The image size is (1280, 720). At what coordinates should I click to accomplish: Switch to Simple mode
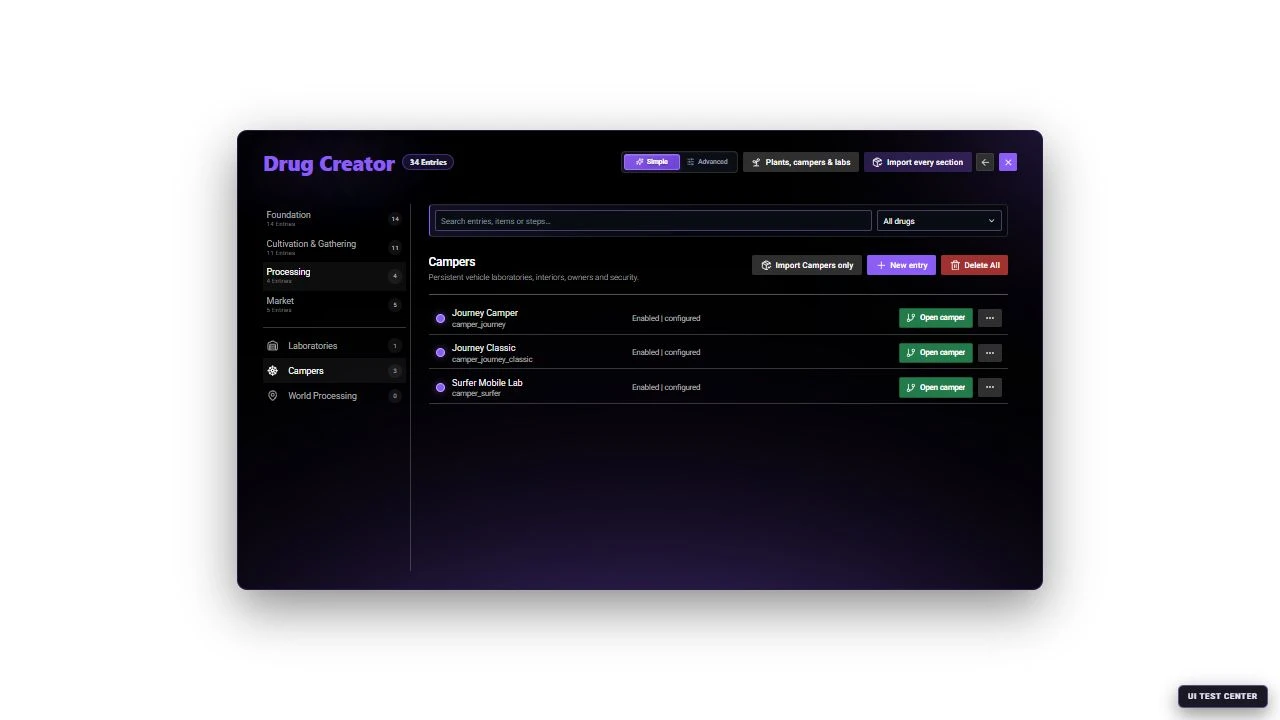click(x=652, y=162)
